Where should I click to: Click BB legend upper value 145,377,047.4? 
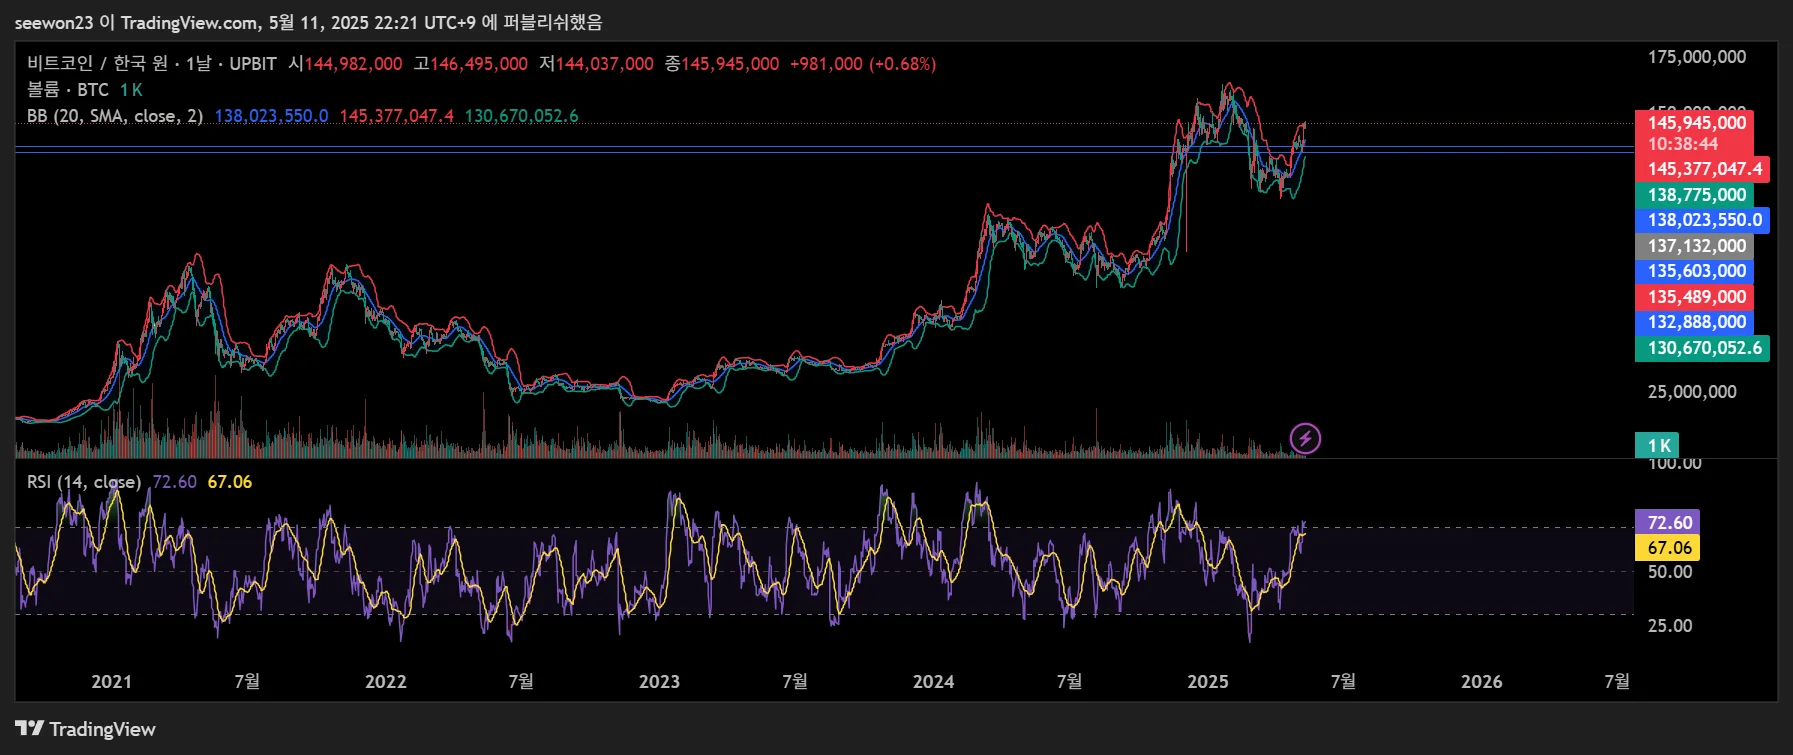tap(396, 116)
